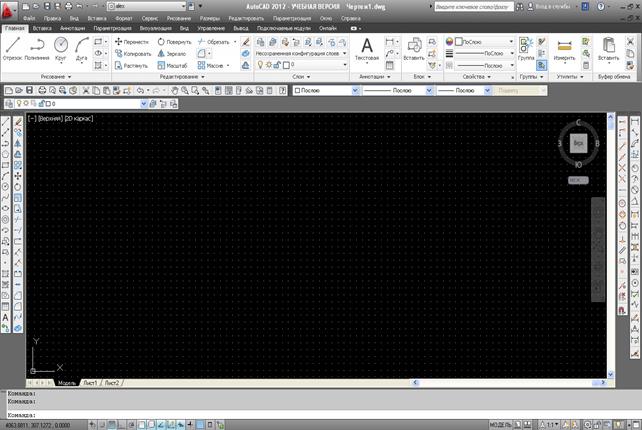Click Fillet icon in Редактирование panel
The width and height of the screenshot is (642, 430).
pos(201,54)
